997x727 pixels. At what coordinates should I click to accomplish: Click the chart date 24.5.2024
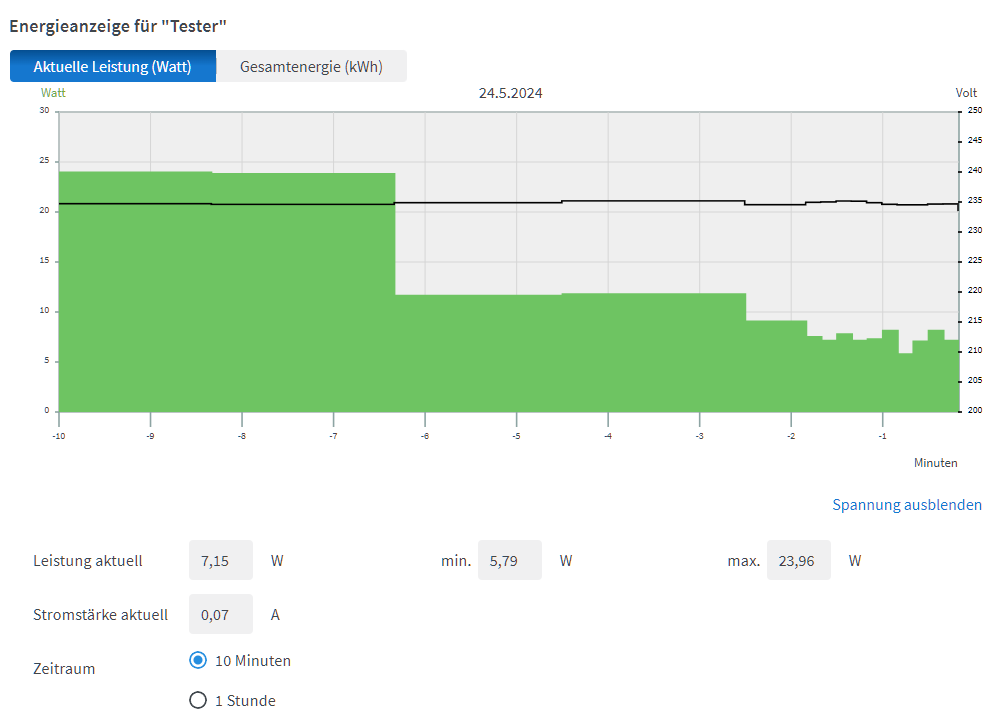coord(511,93)
